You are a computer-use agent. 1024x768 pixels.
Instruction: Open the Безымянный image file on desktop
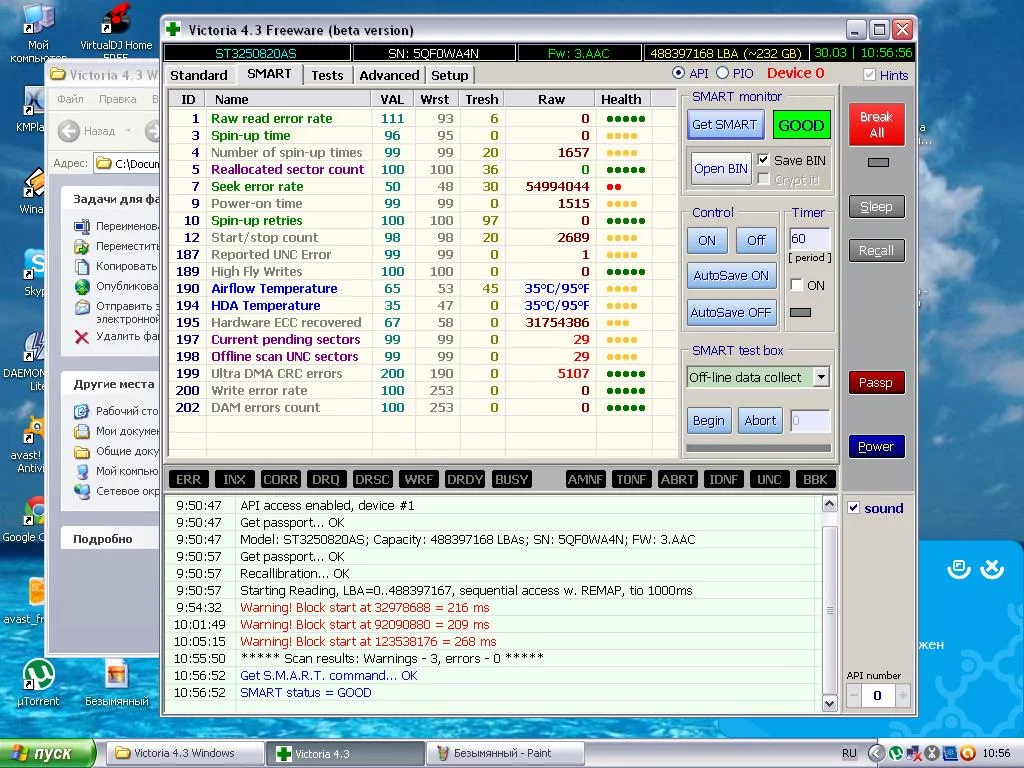[x=116, y=682]
